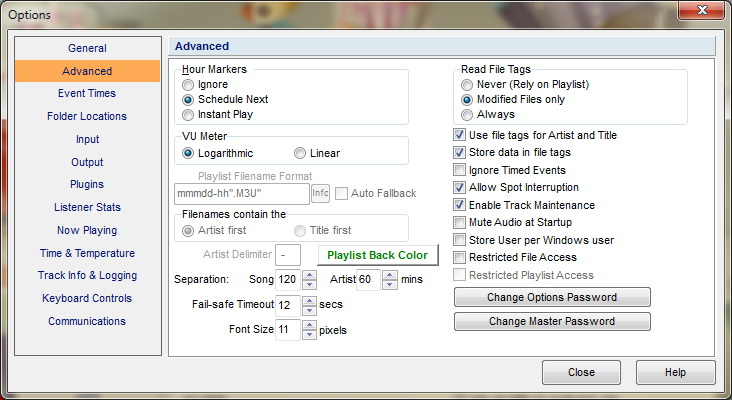
Task: Toggle Use file tags for Artist and Title
Action: point(459,135)
